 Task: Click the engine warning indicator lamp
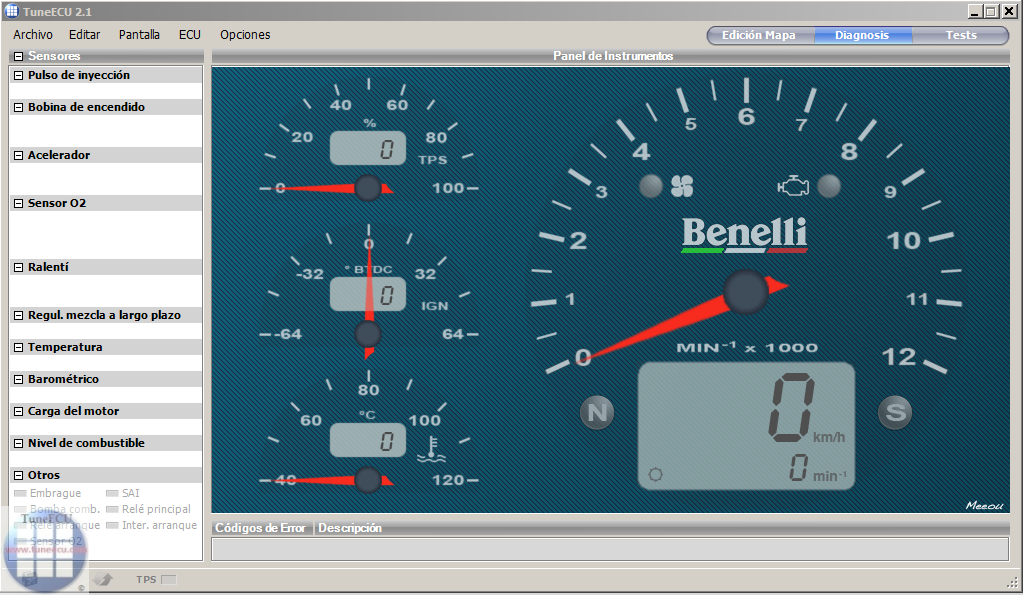(829, 187)
